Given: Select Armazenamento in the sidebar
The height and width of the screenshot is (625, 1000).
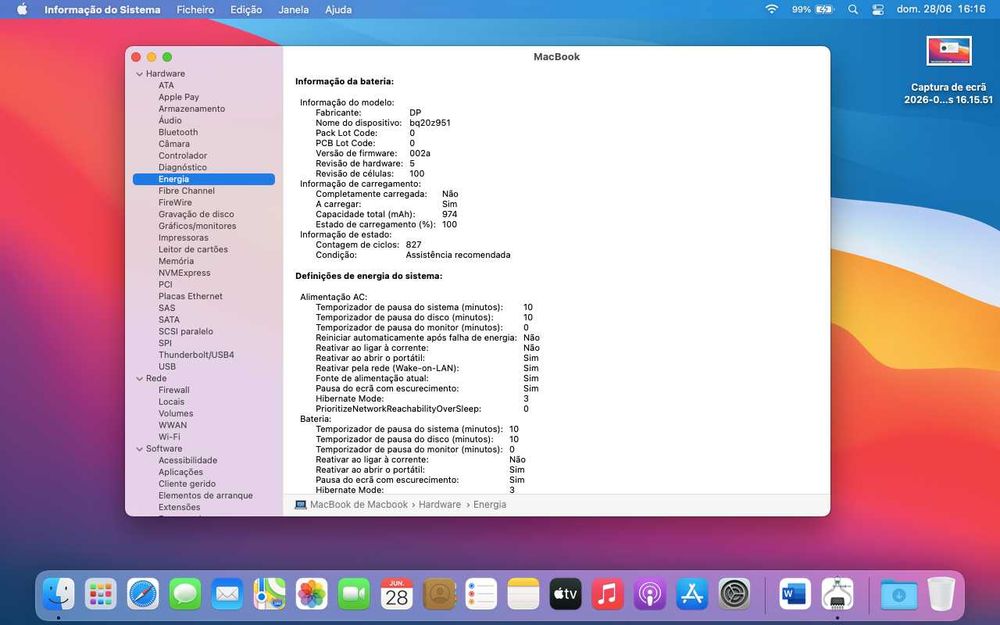Looking at the screenshot, I should coord(191,109).
